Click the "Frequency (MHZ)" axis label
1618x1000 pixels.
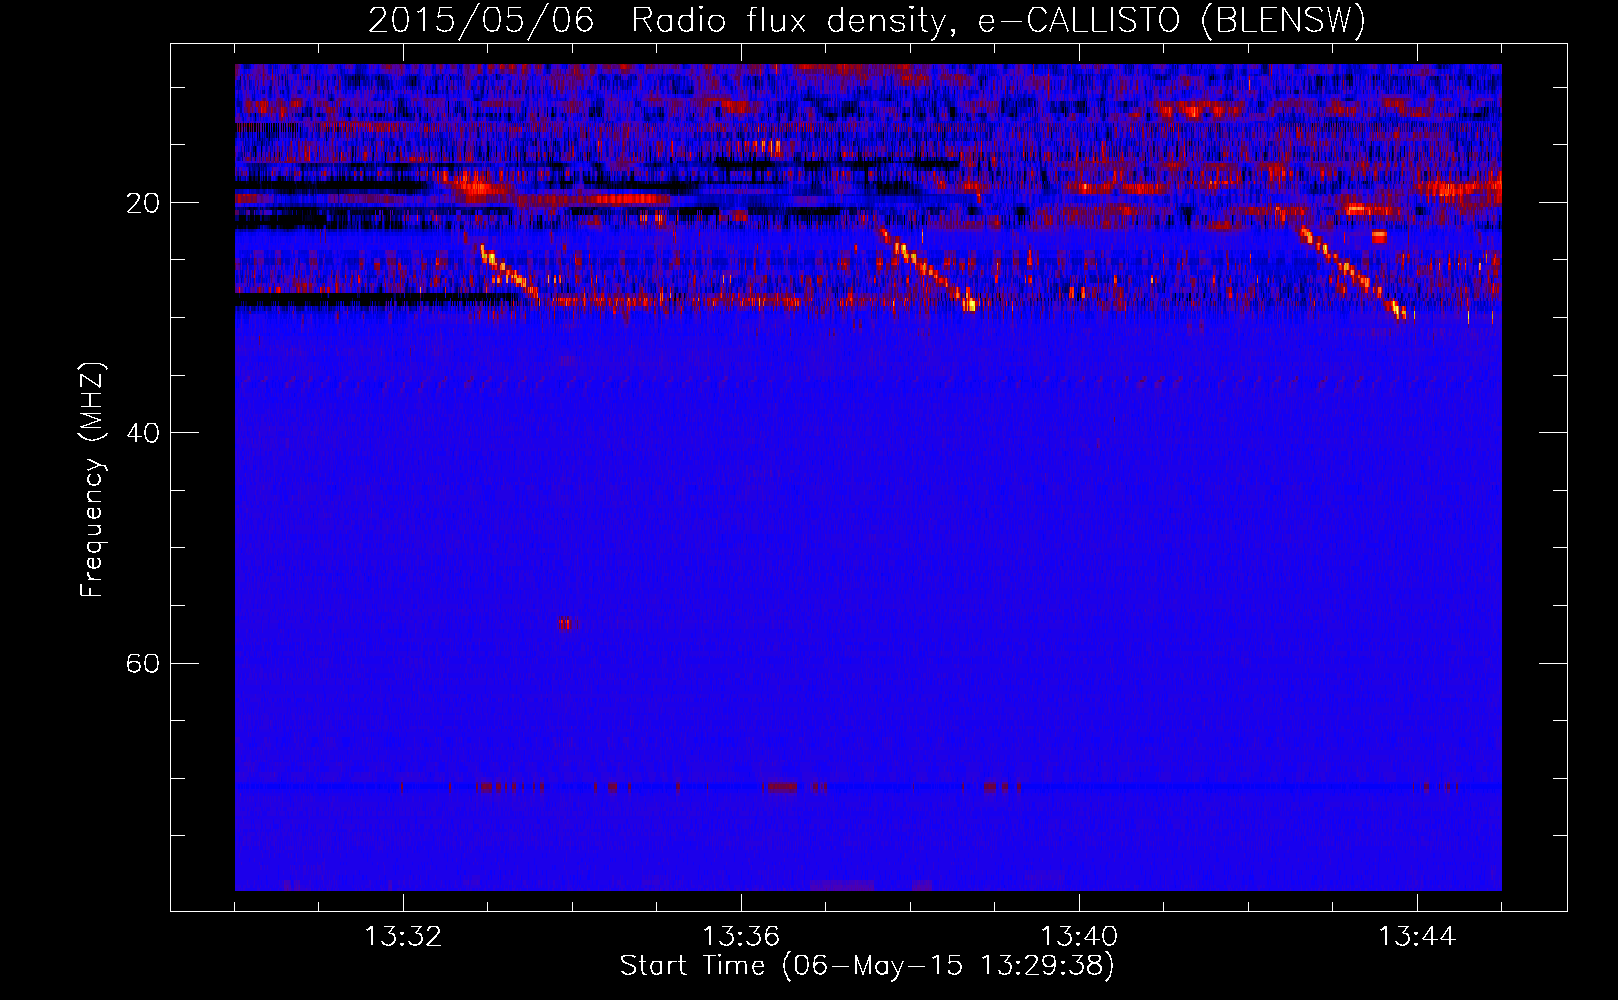tap(92, 480)
